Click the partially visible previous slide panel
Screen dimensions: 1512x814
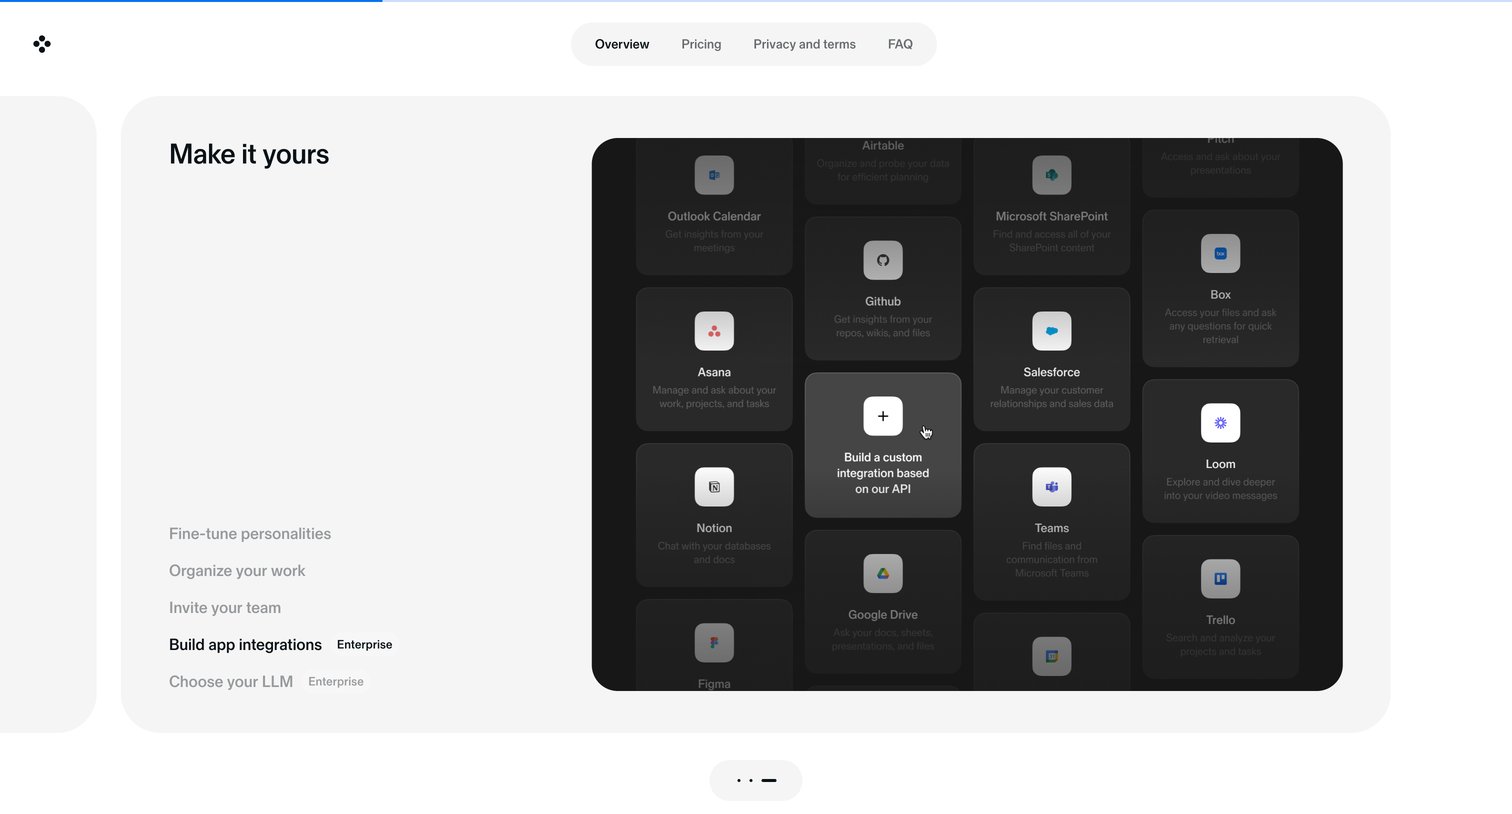click(48, 414)
